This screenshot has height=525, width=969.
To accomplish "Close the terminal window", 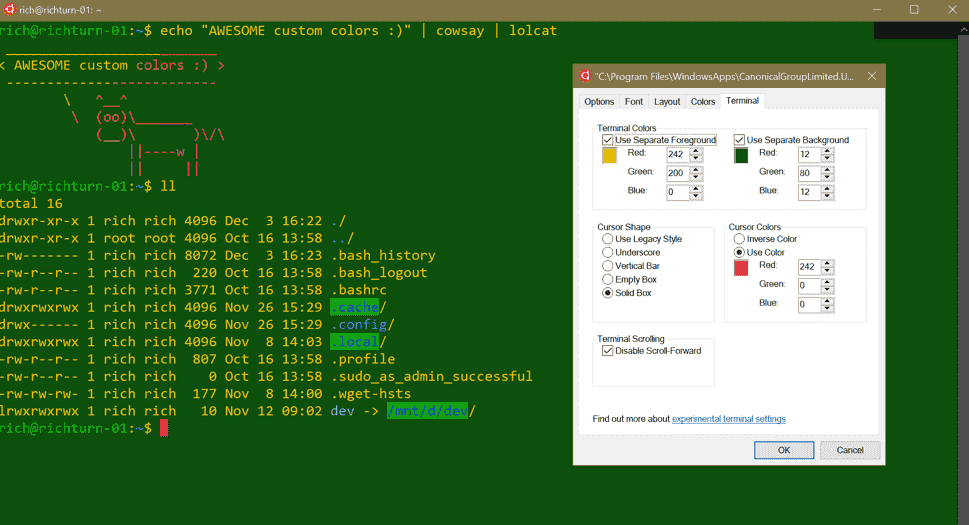I will click(952, 10).
